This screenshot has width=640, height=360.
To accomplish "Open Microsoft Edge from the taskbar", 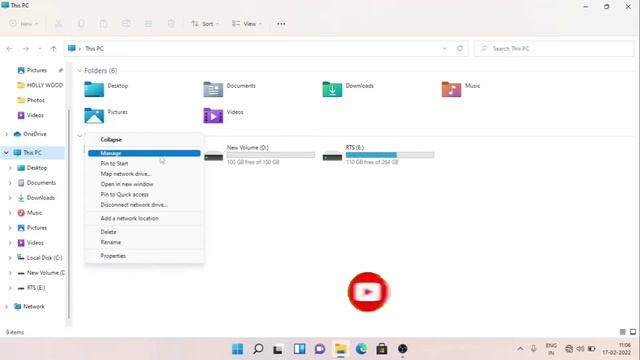I will 361,349.
